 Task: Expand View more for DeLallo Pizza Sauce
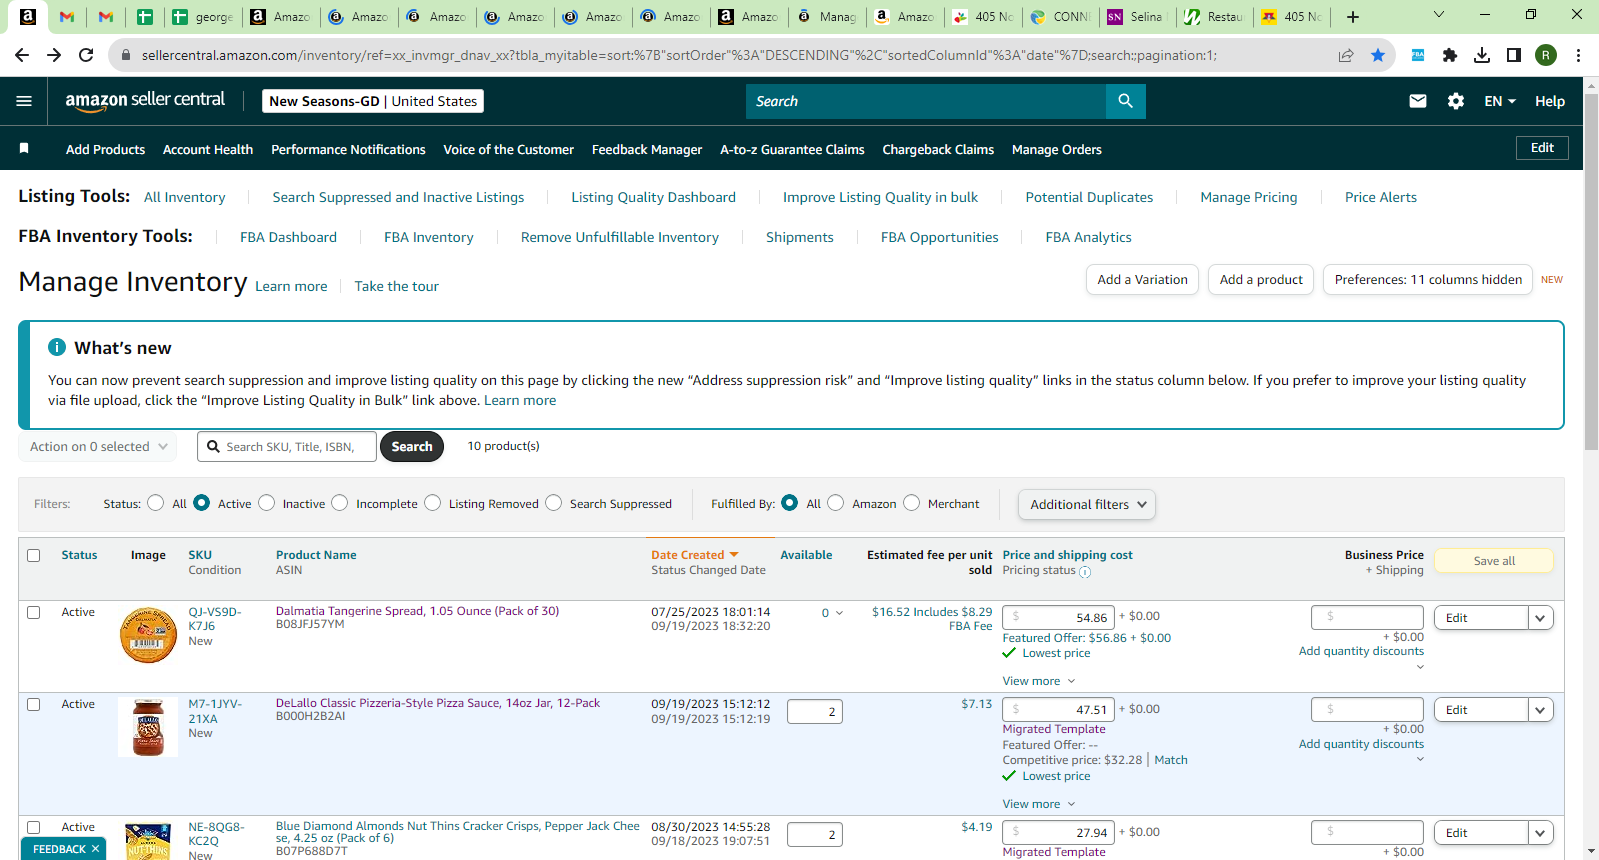click(1039, 804)
